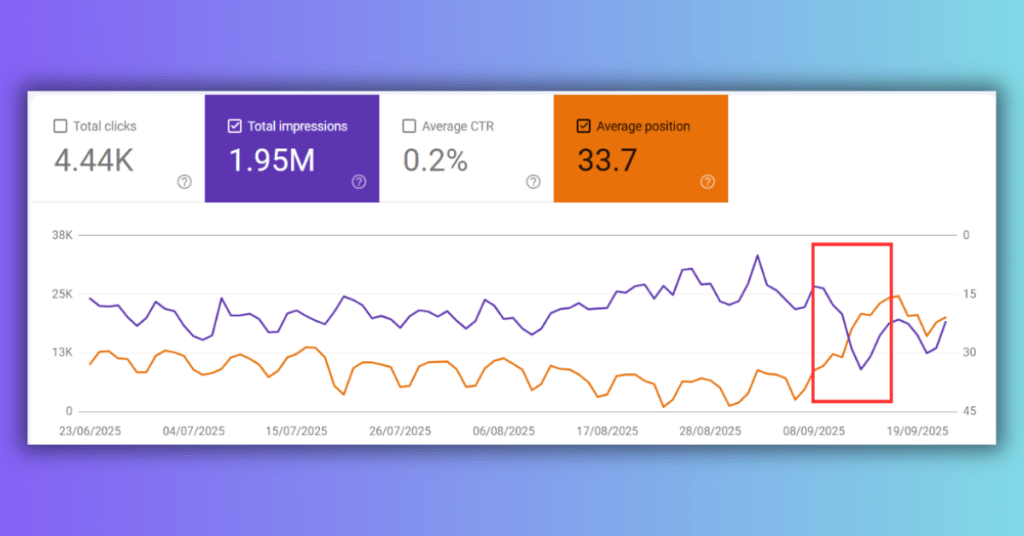The height and width of the screenshot is (536, 1024).
Task: Disable the Average position checkbox
Action: coord(584,126)
